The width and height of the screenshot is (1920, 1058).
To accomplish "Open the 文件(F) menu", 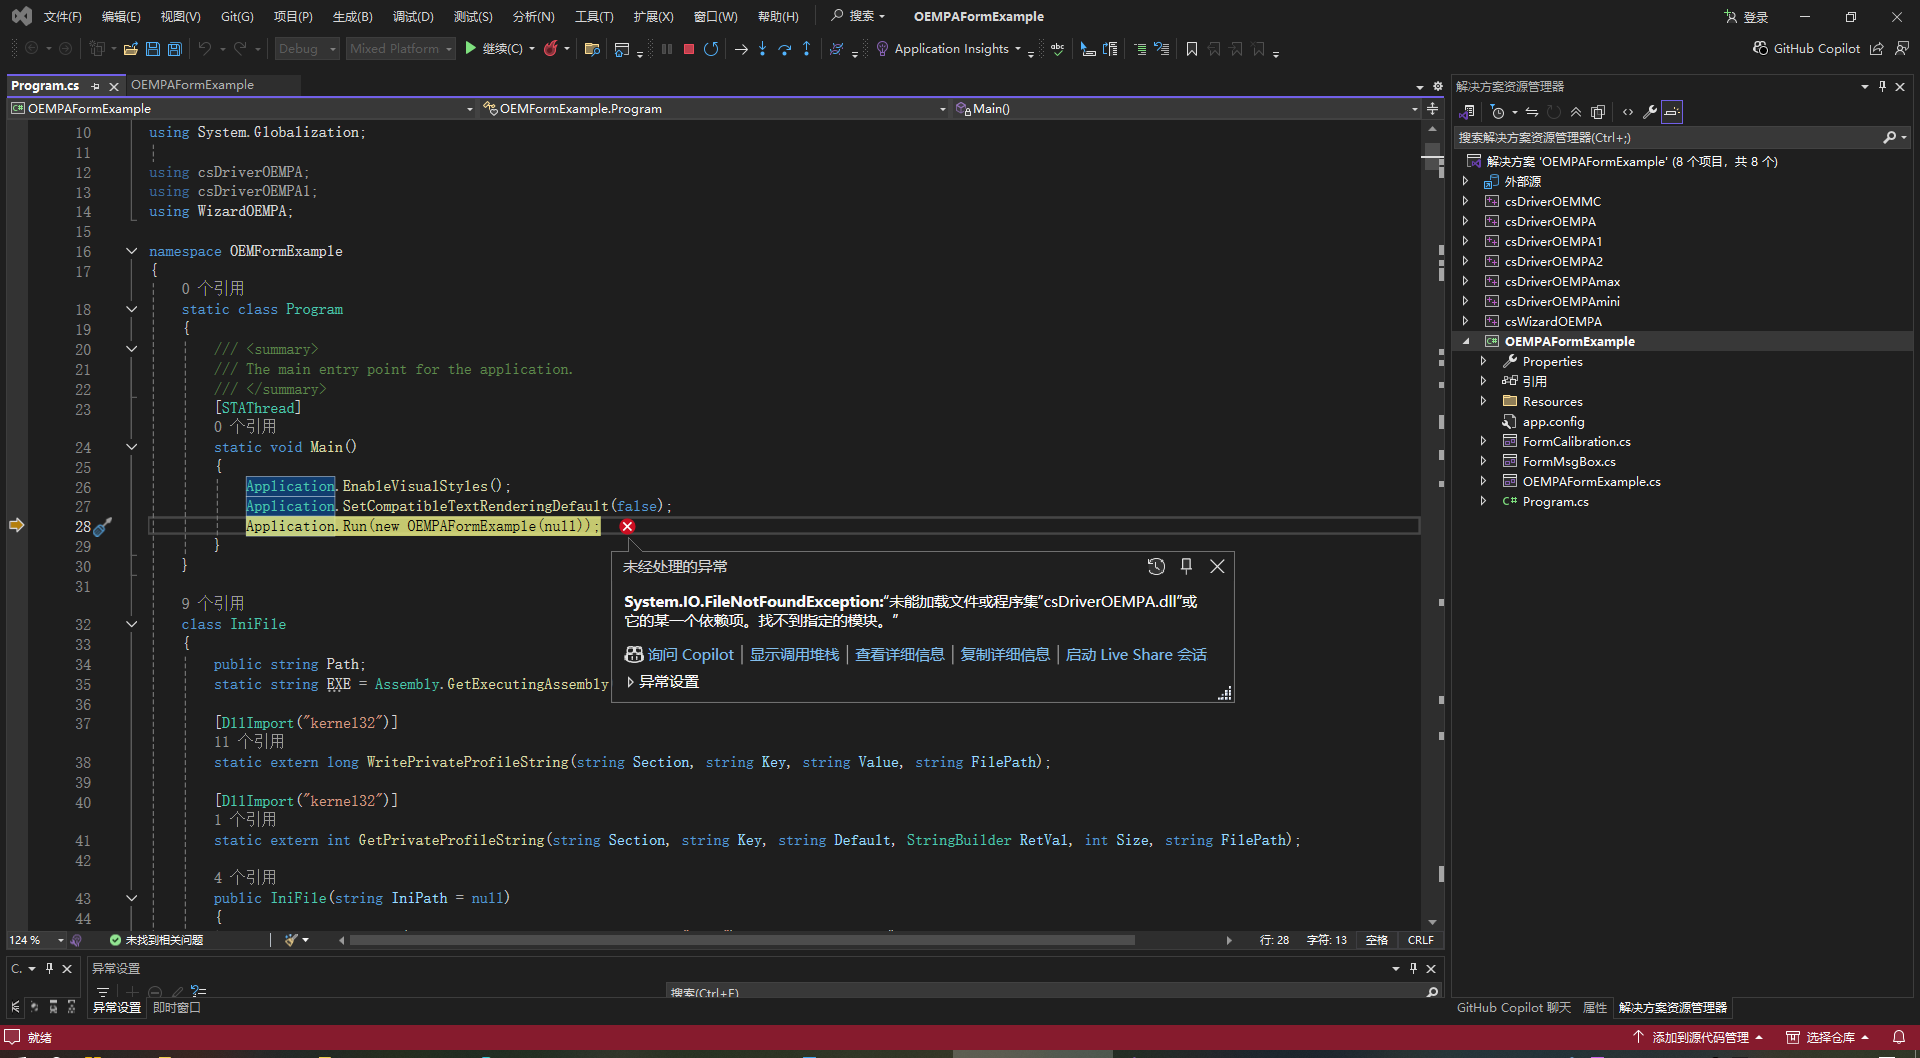I will [x=62, y=16].
